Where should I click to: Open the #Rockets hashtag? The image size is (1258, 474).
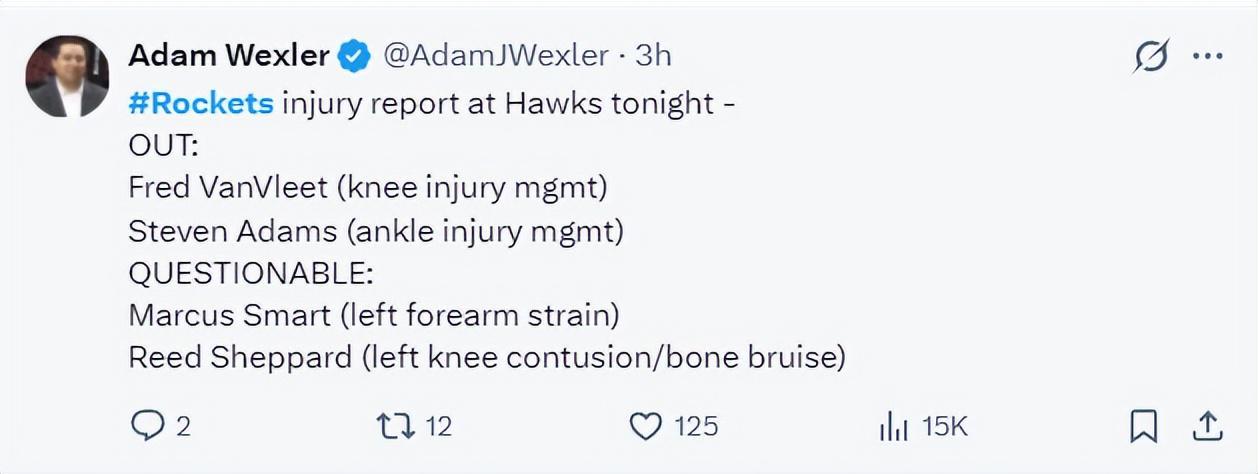[201, 103]
